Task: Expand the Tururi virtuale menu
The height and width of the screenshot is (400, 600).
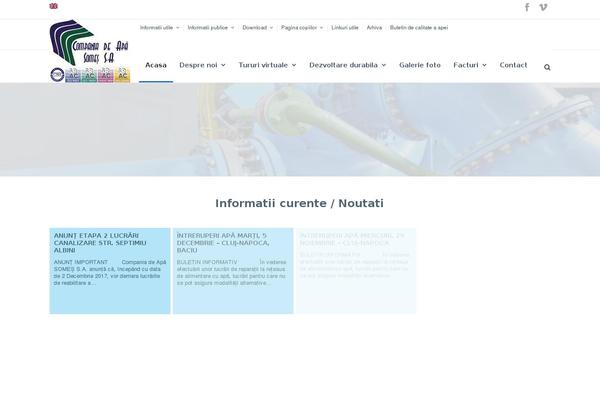Action: point(267,65)
